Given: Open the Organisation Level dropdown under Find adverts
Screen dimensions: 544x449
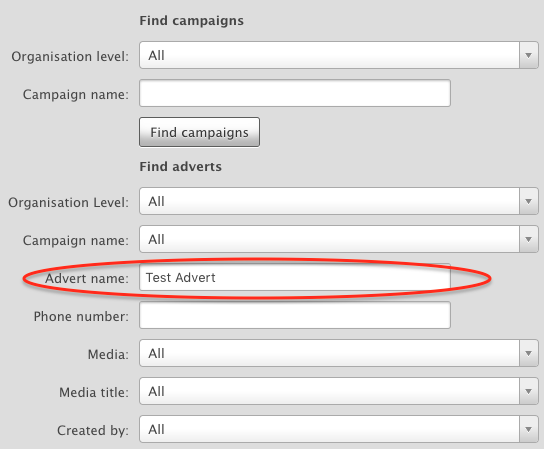Looking at the screenshot, I should (x=339, y=201).
